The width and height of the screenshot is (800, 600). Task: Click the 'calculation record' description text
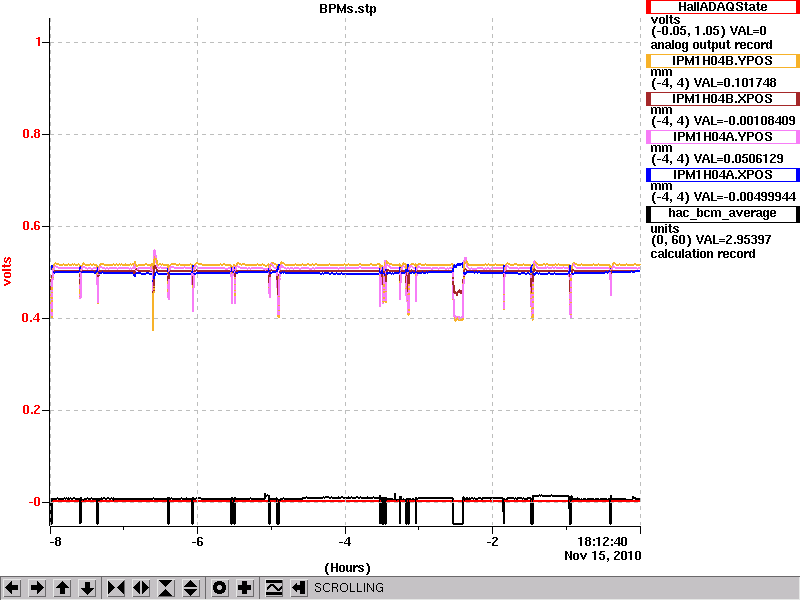coord(703,254)
